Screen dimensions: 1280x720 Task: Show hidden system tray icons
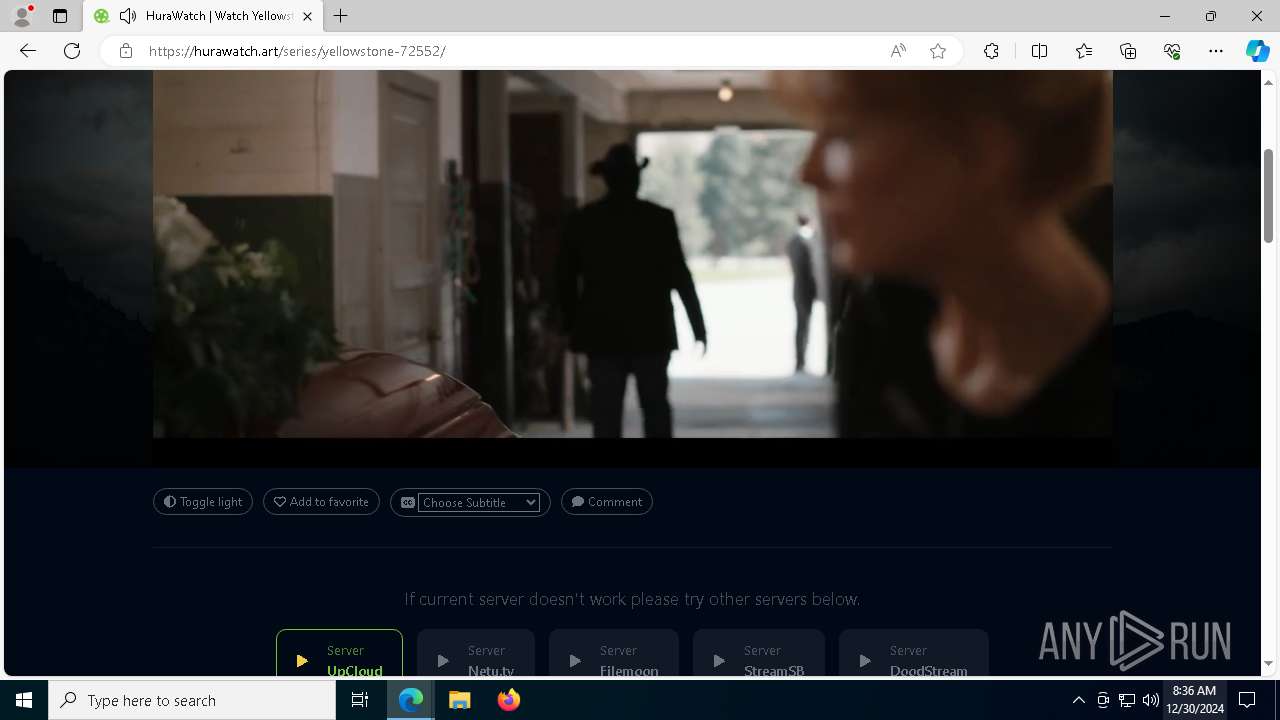pos(1078,700)
